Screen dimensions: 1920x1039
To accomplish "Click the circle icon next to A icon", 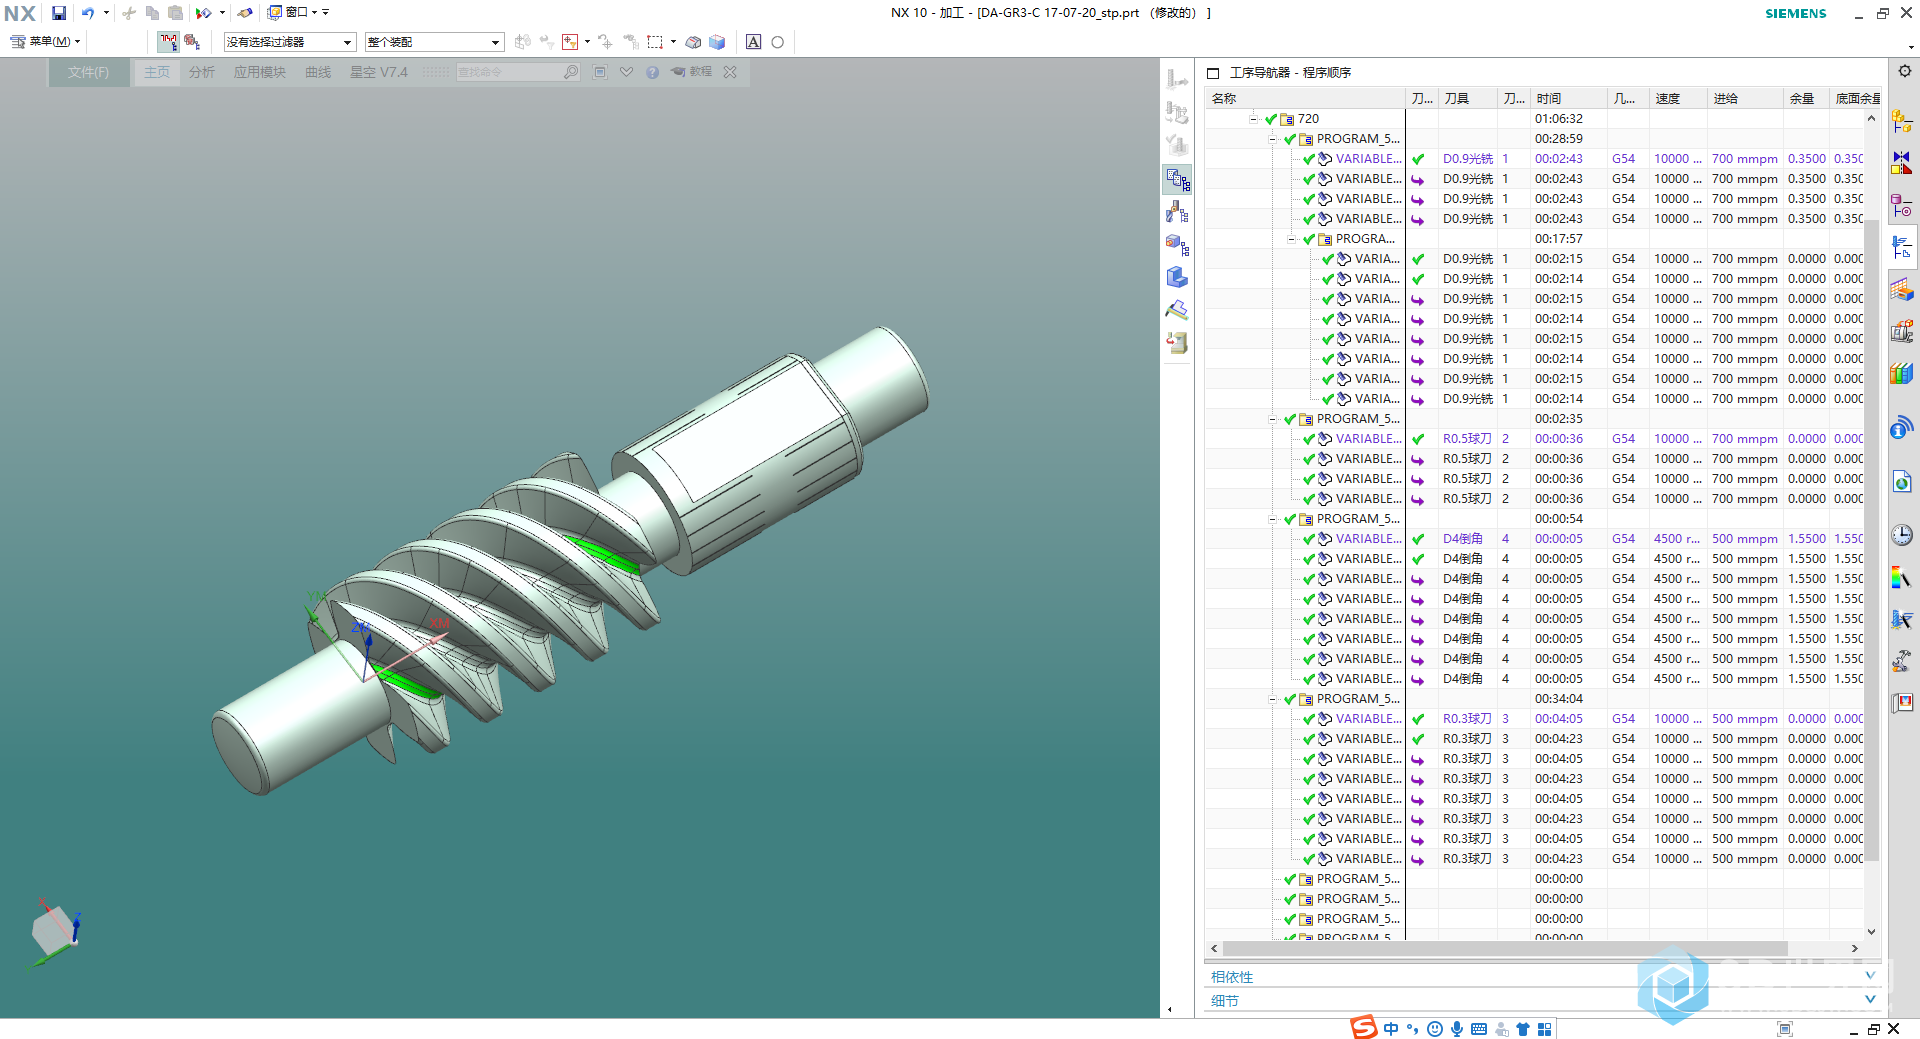I will (777, 42).
